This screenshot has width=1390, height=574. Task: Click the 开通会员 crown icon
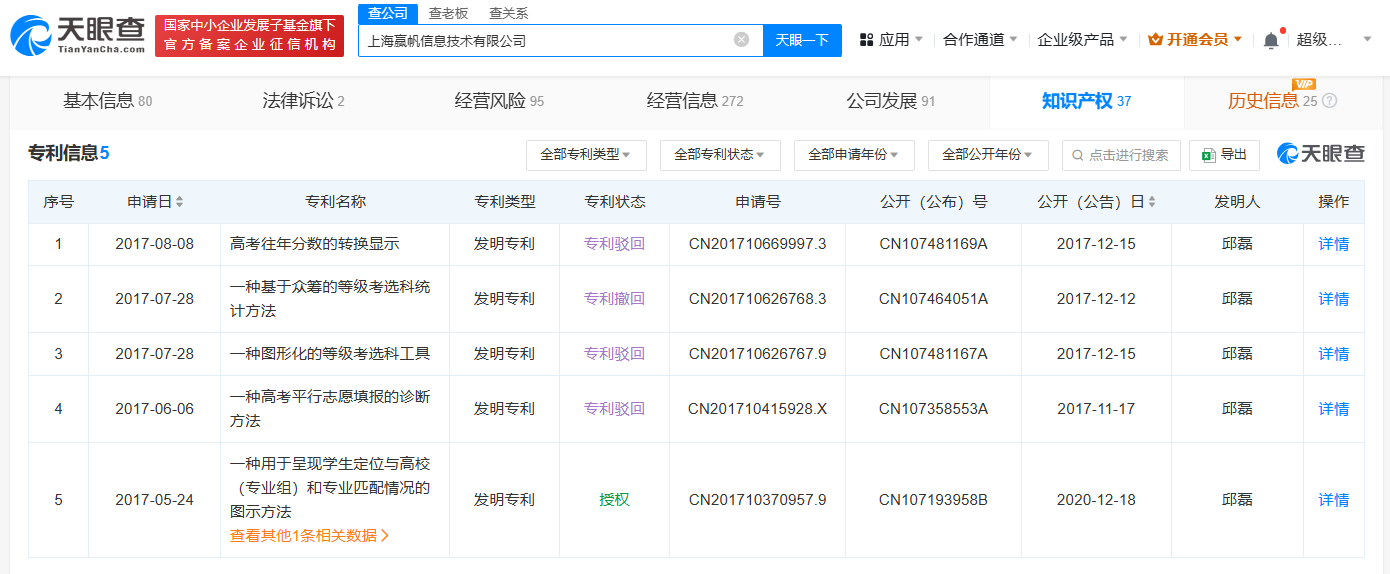pyautogui.click(x=1155, y=40)
